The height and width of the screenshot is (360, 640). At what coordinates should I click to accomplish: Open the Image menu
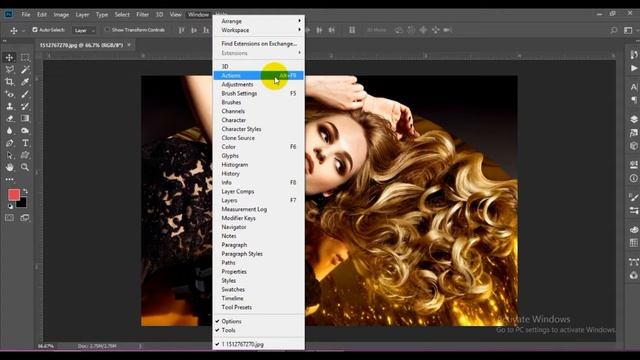point(61,15)
